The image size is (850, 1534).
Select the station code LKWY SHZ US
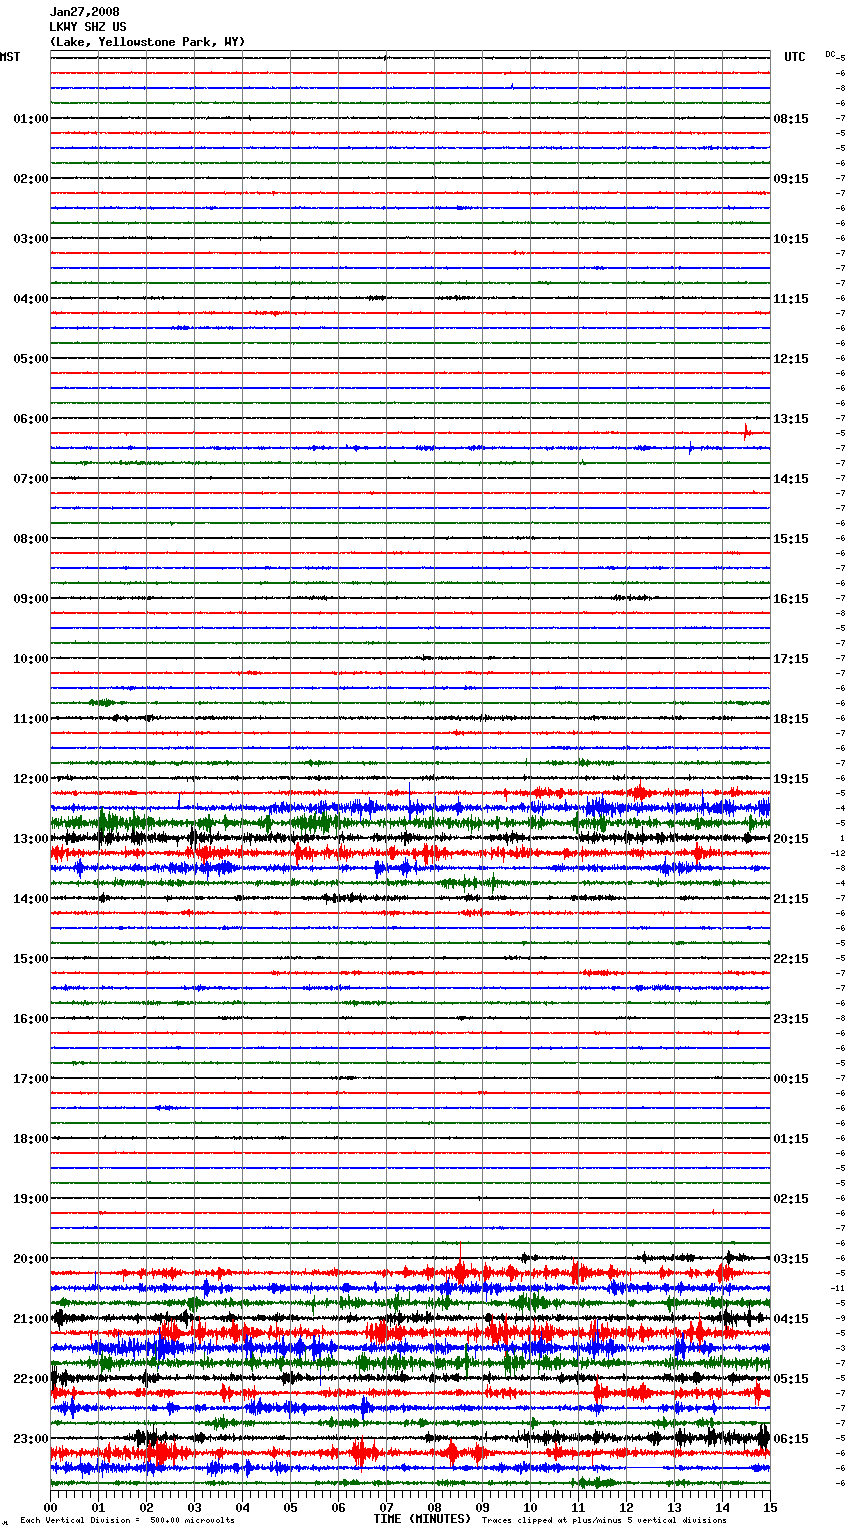tap(88, 27)
